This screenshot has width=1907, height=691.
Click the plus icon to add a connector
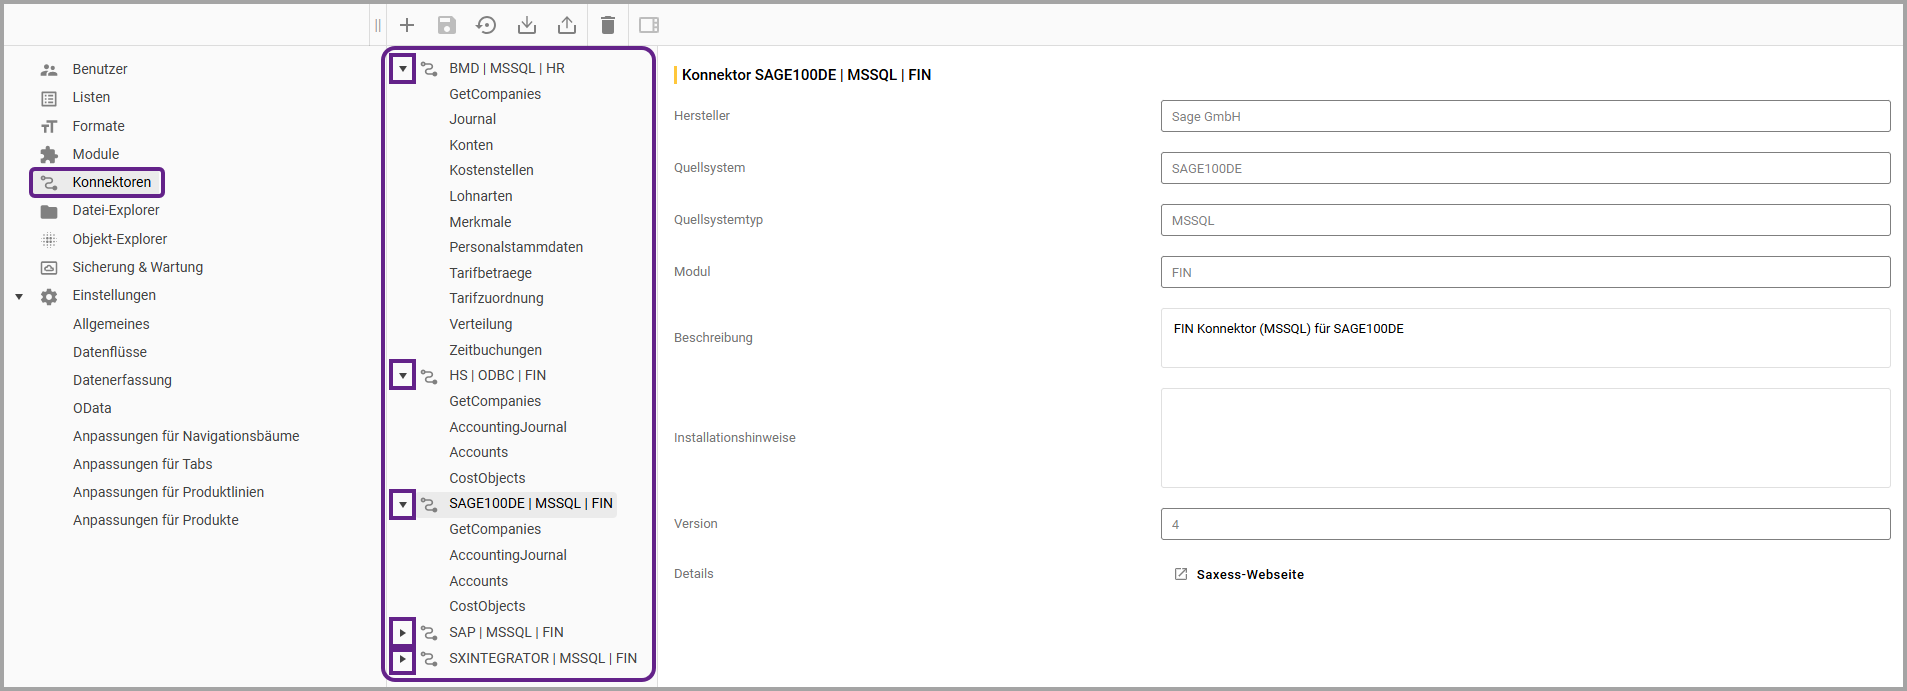407,25
